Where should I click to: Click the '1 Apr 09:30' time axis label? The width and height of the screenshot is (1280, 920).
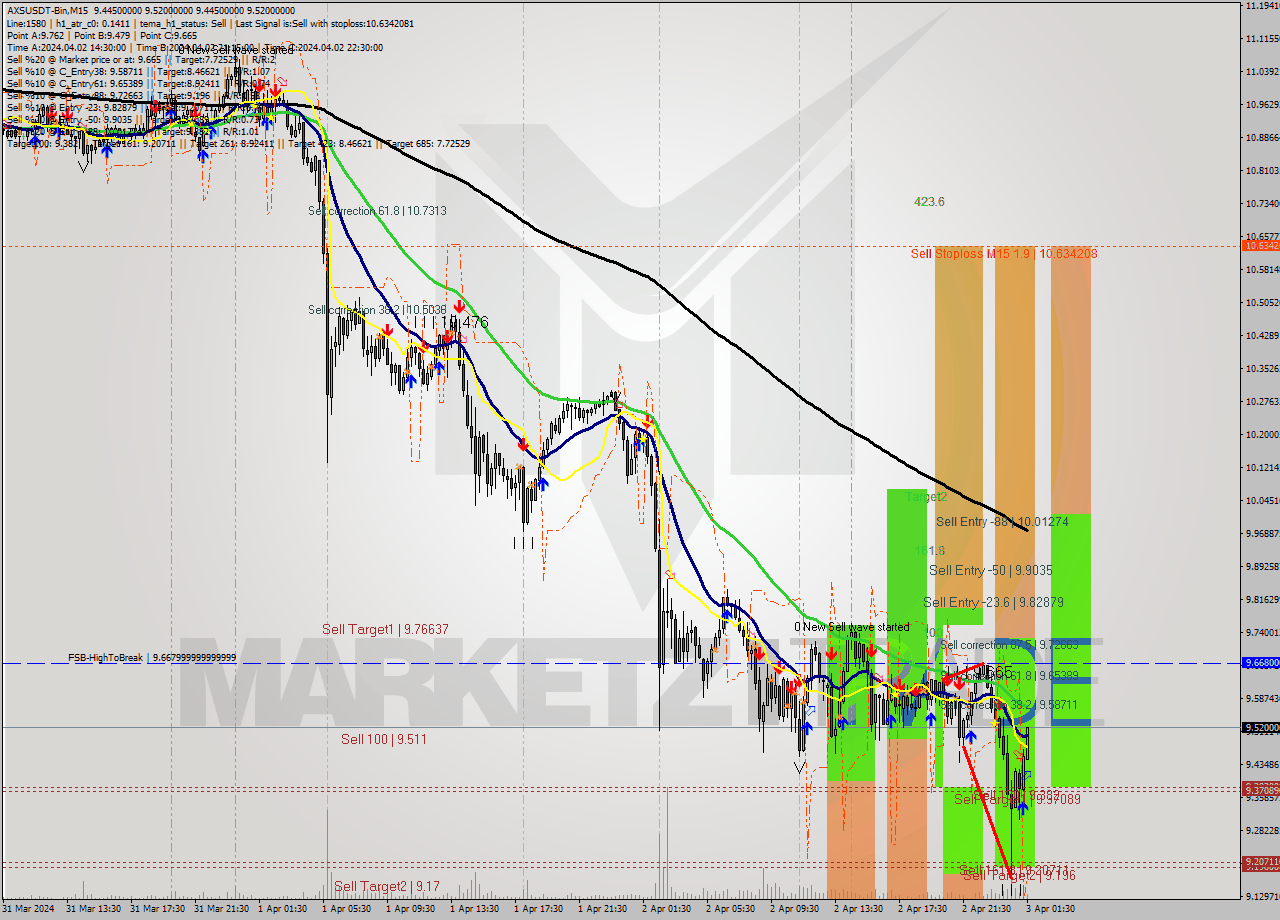click(410, 909)
